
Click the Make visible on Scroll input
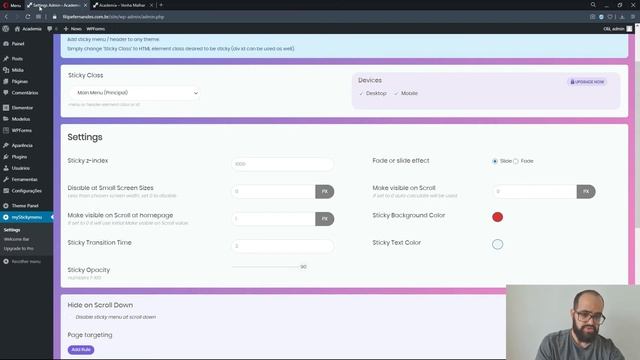pyautogui.click(x=535, y=191)
